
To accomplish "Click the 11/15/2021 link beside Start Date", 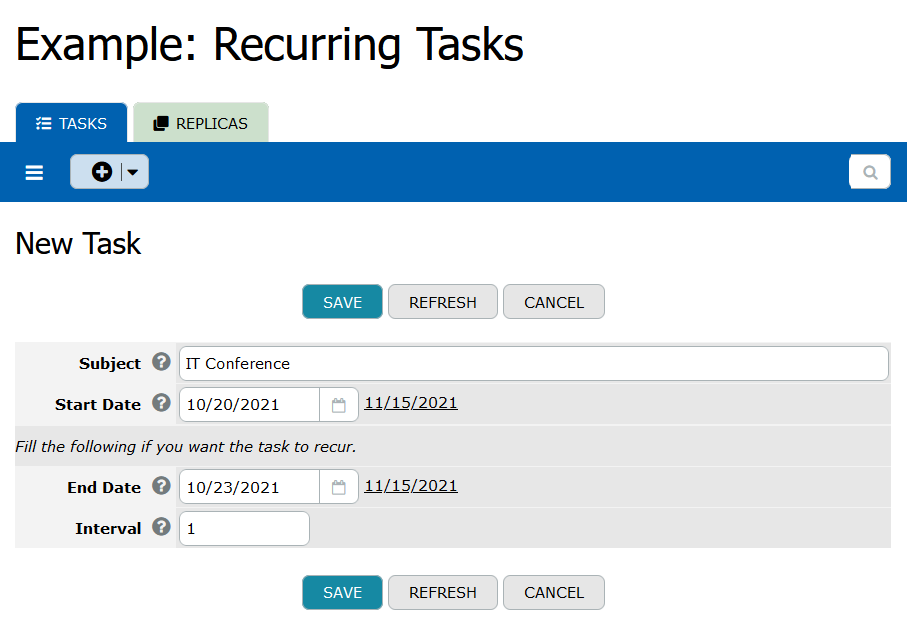I will pos(411,403).
